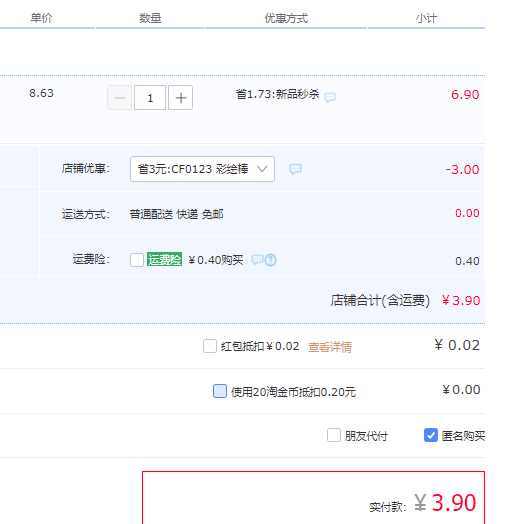The width and height of the screenshot is (521, 524).
Task: Click the minus button to decrease quantity
Action: (x=119, y=98)
